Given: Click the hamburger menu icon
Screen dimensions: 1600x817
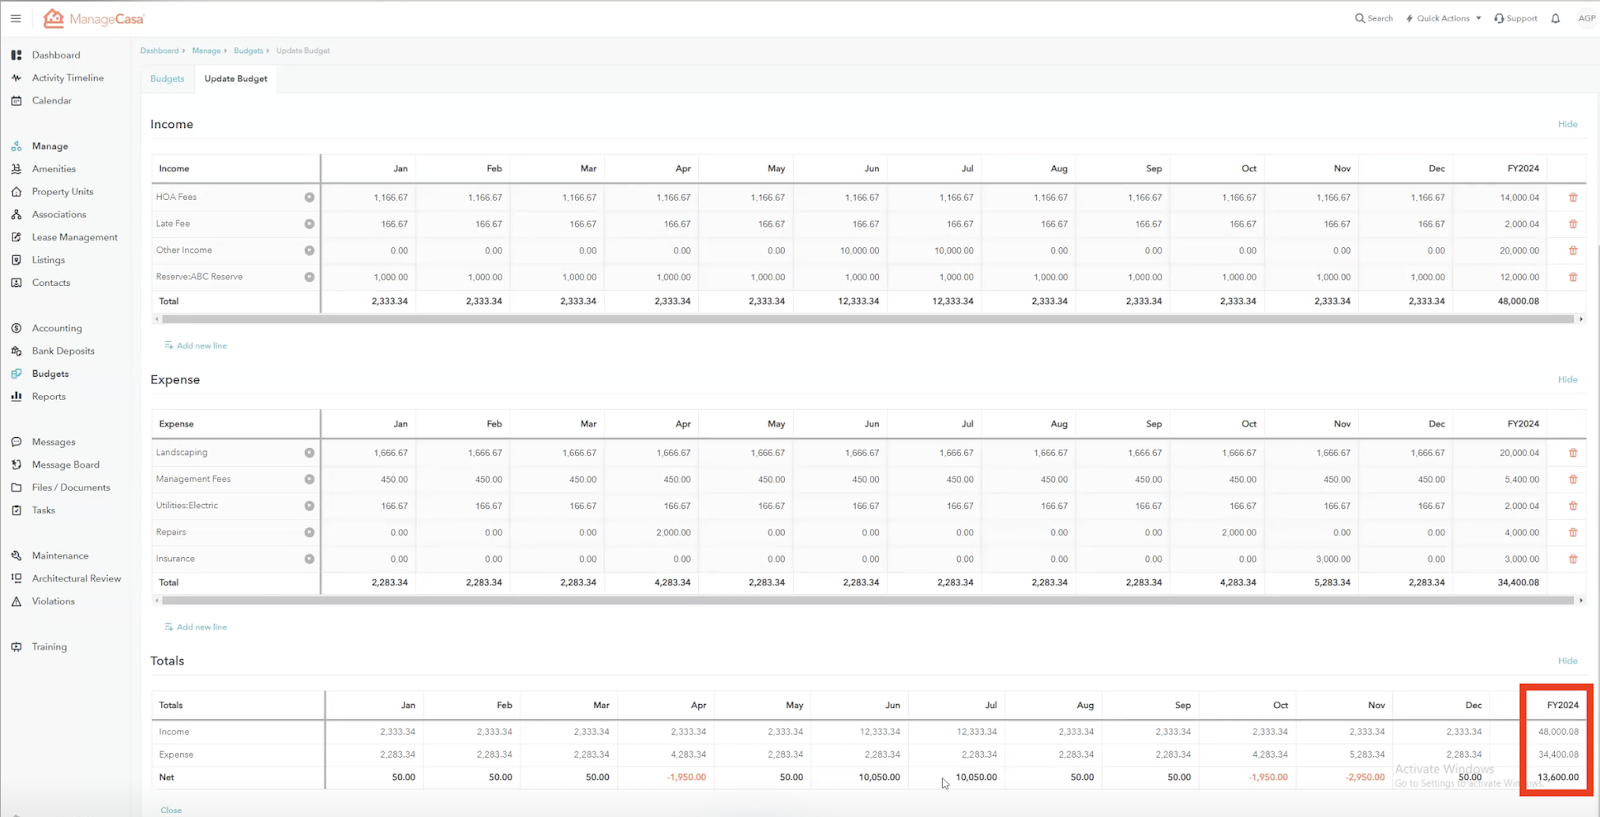Looking at the screenshot, I should pyautogui.click(x=15, y=18).
